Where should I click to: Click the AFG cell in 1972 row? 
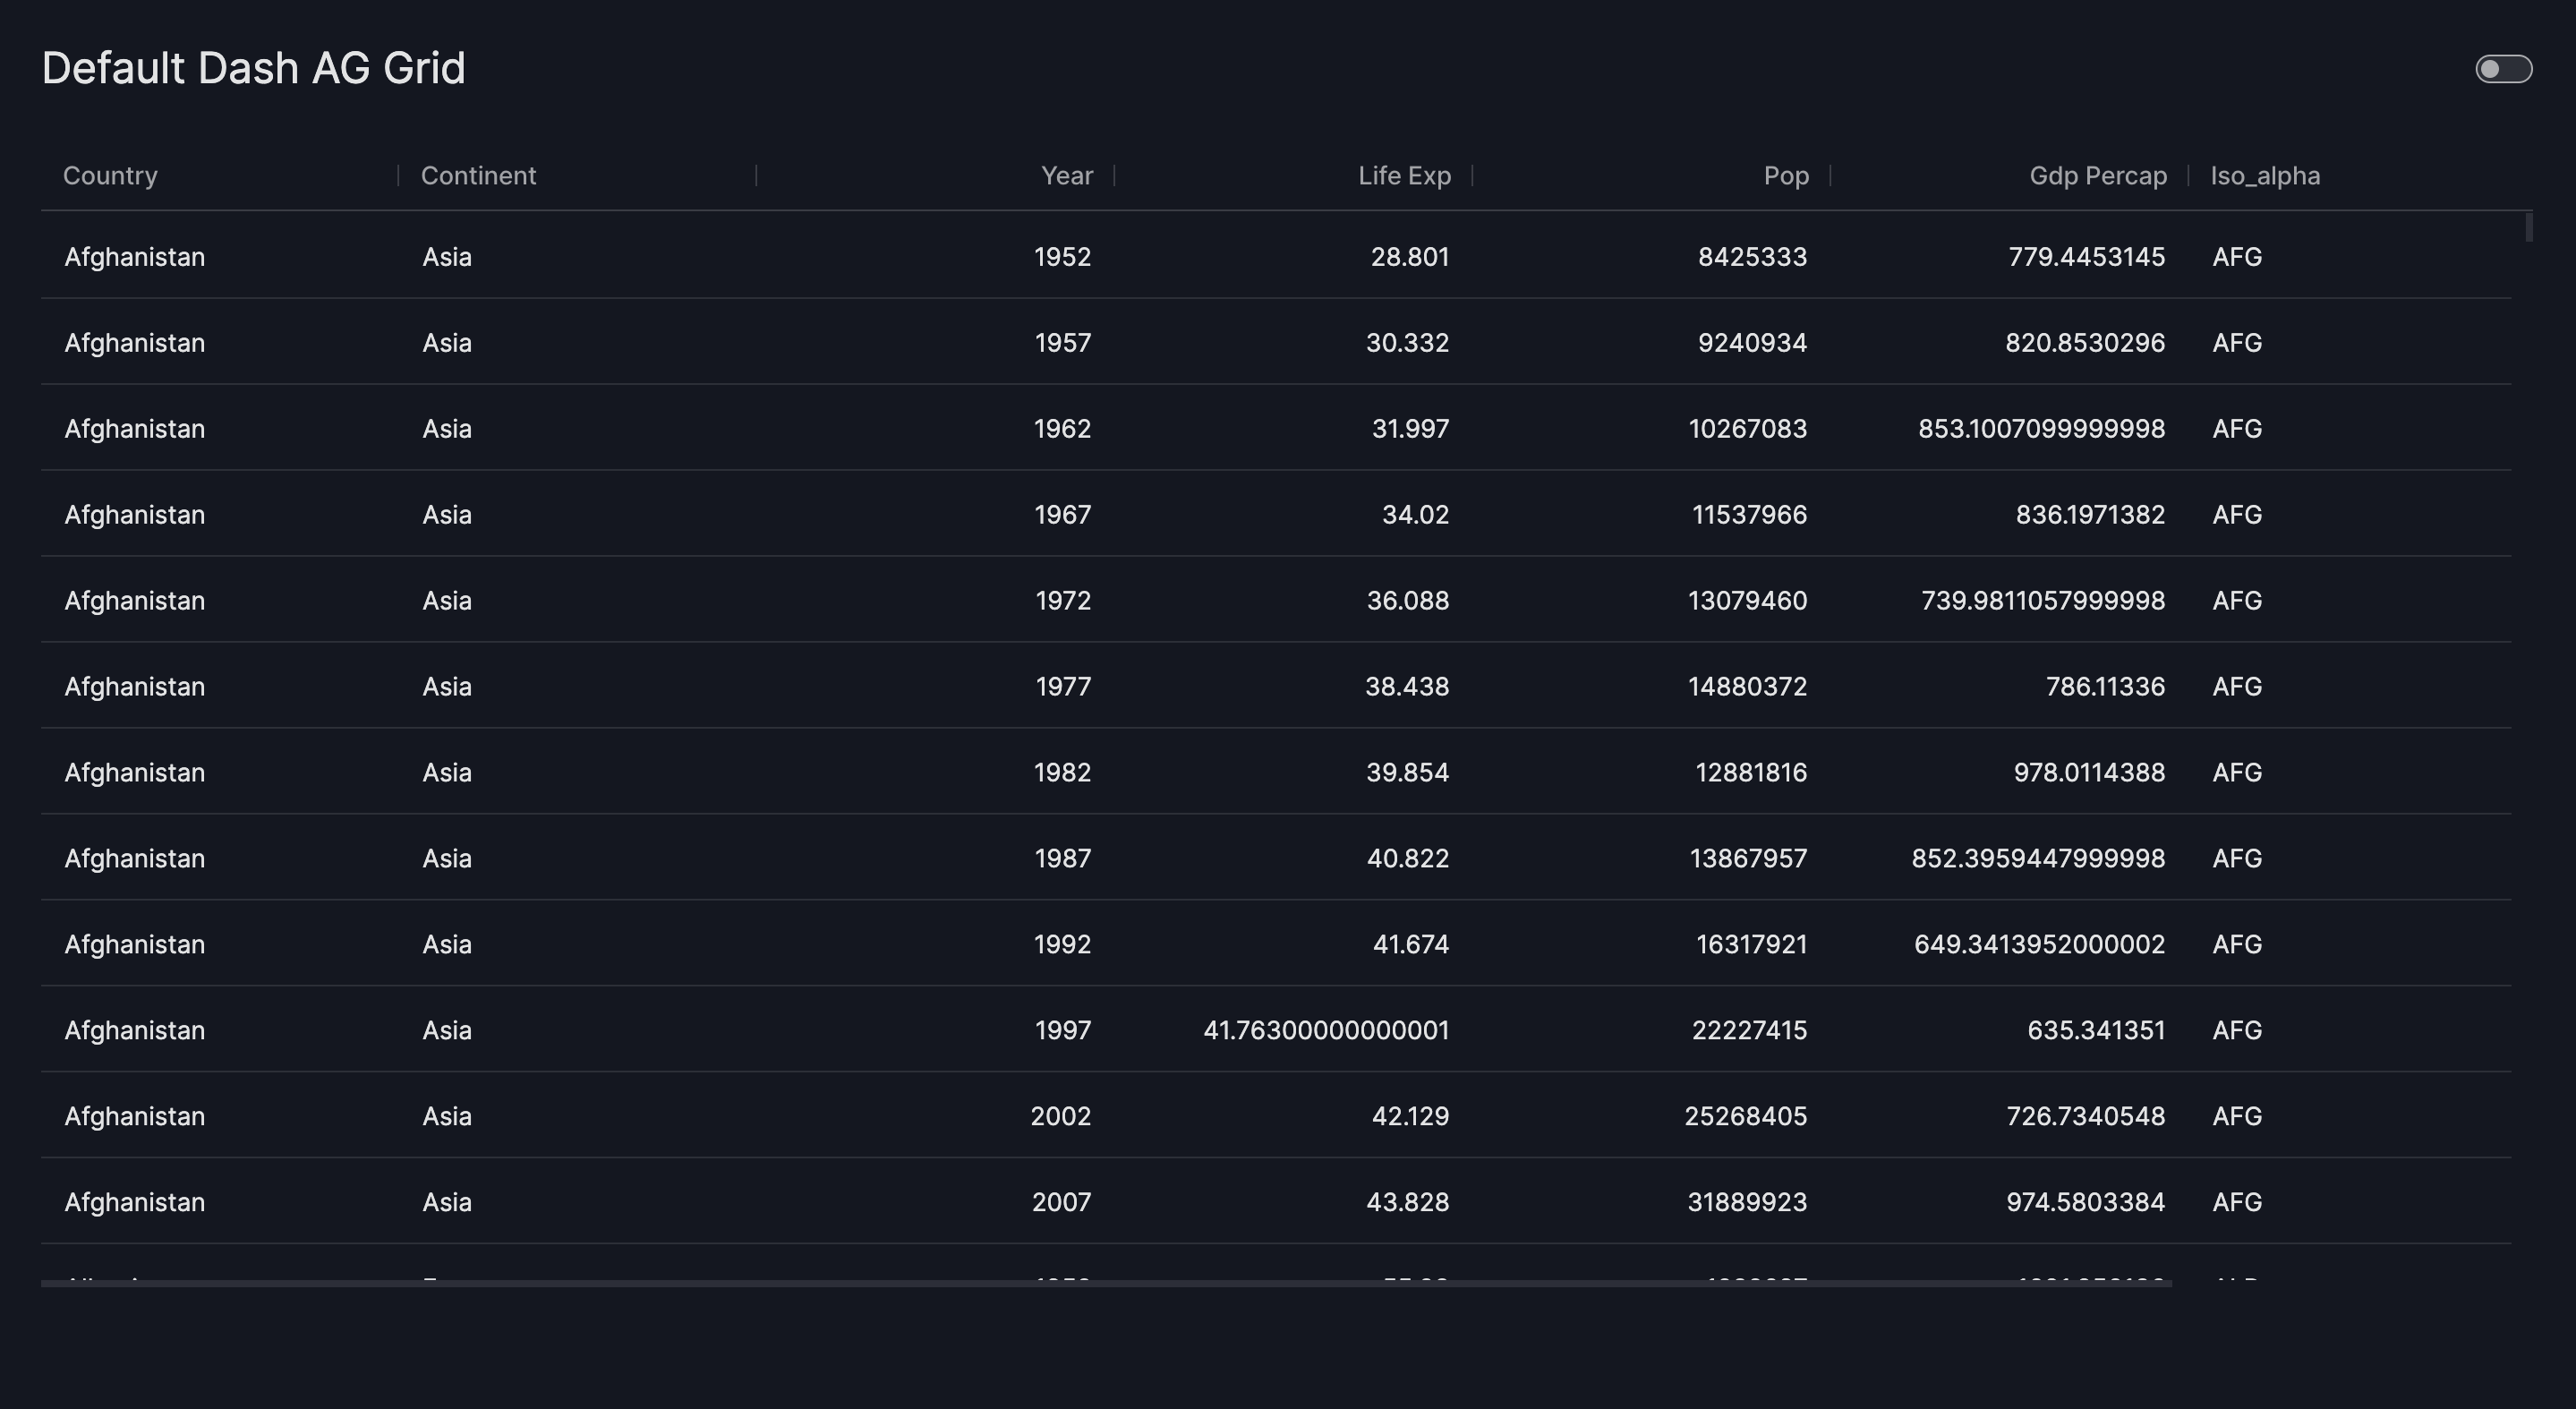[x=2237, y=601]
